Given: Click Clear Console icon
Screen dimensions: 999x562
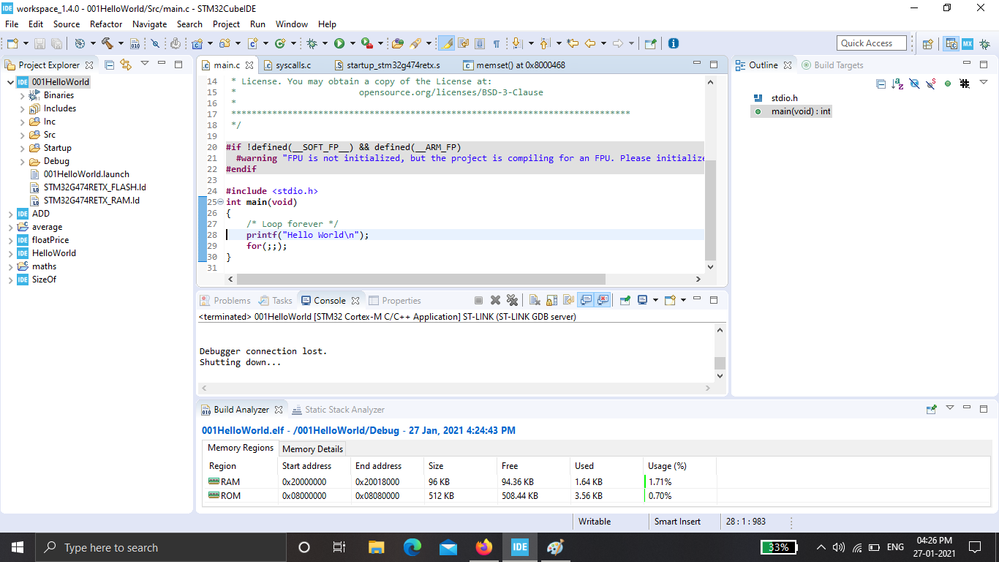Looking at the screenshot, I should (535, 300).
